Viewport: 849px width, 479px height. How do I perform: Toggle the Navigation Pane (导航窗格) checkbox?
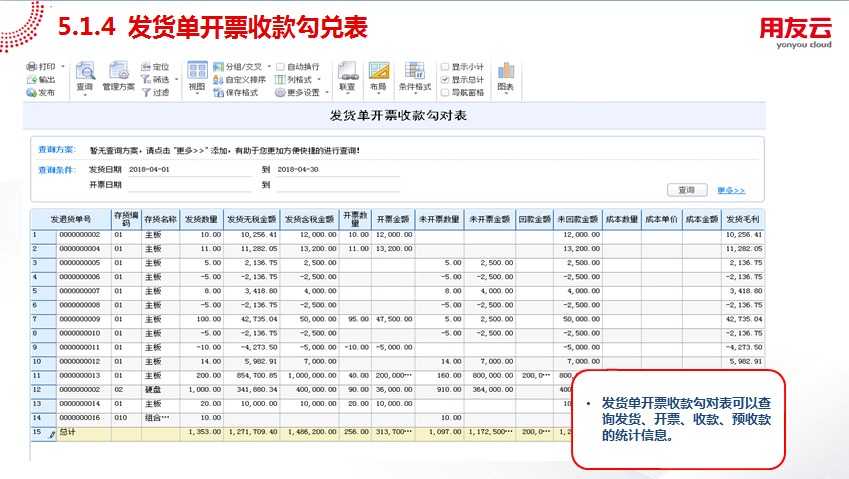[x=445, y=92]
